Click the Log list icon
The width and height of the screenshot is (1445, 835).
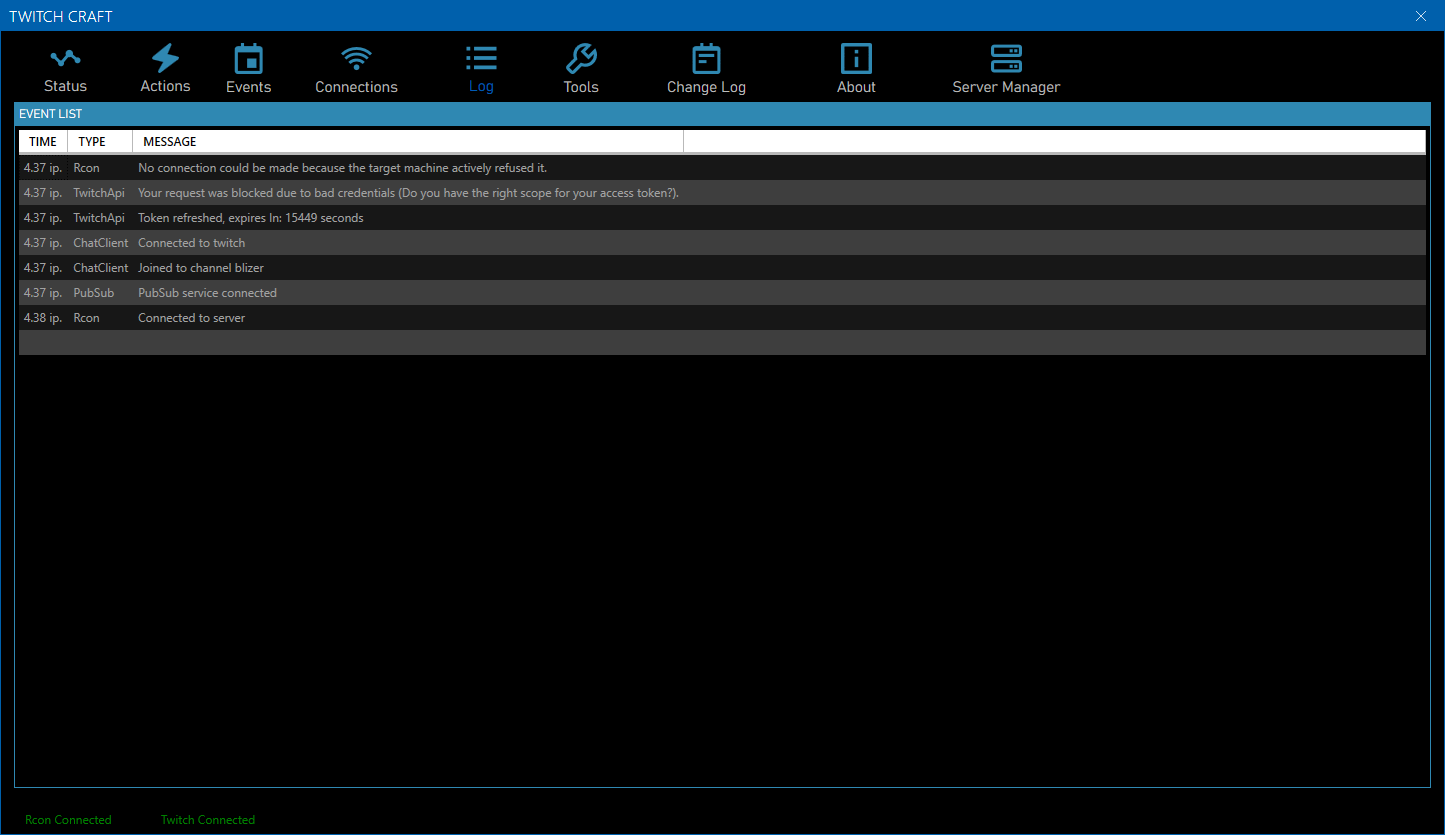point(481,59)
